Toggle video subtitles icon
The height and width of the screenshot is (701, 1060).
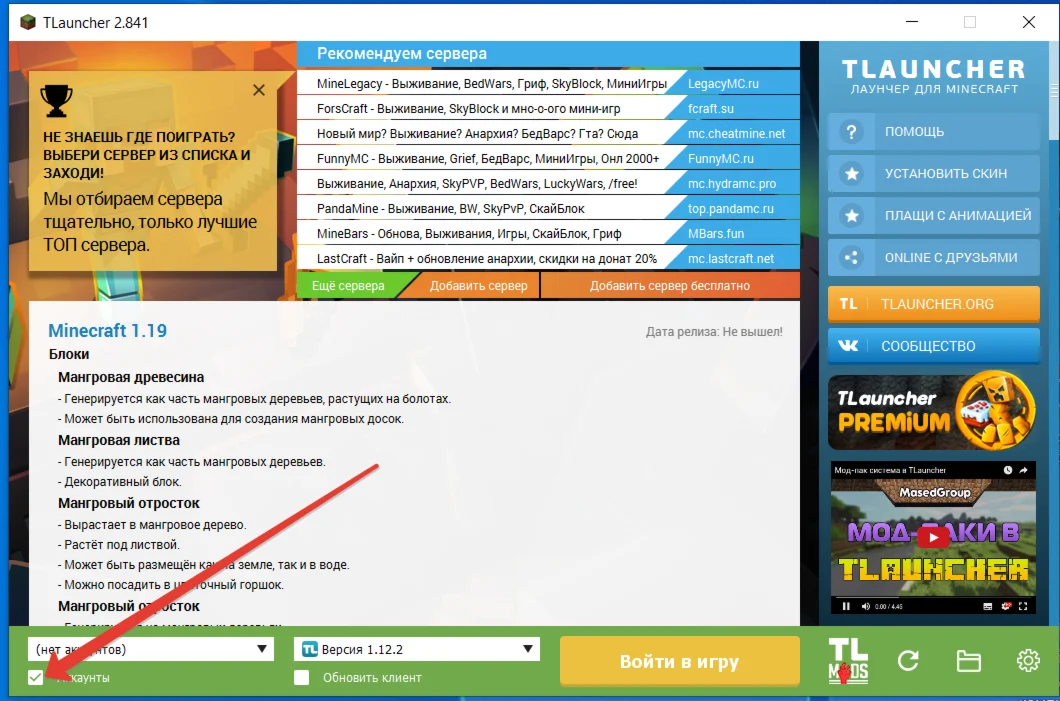[x=988, y=606]
